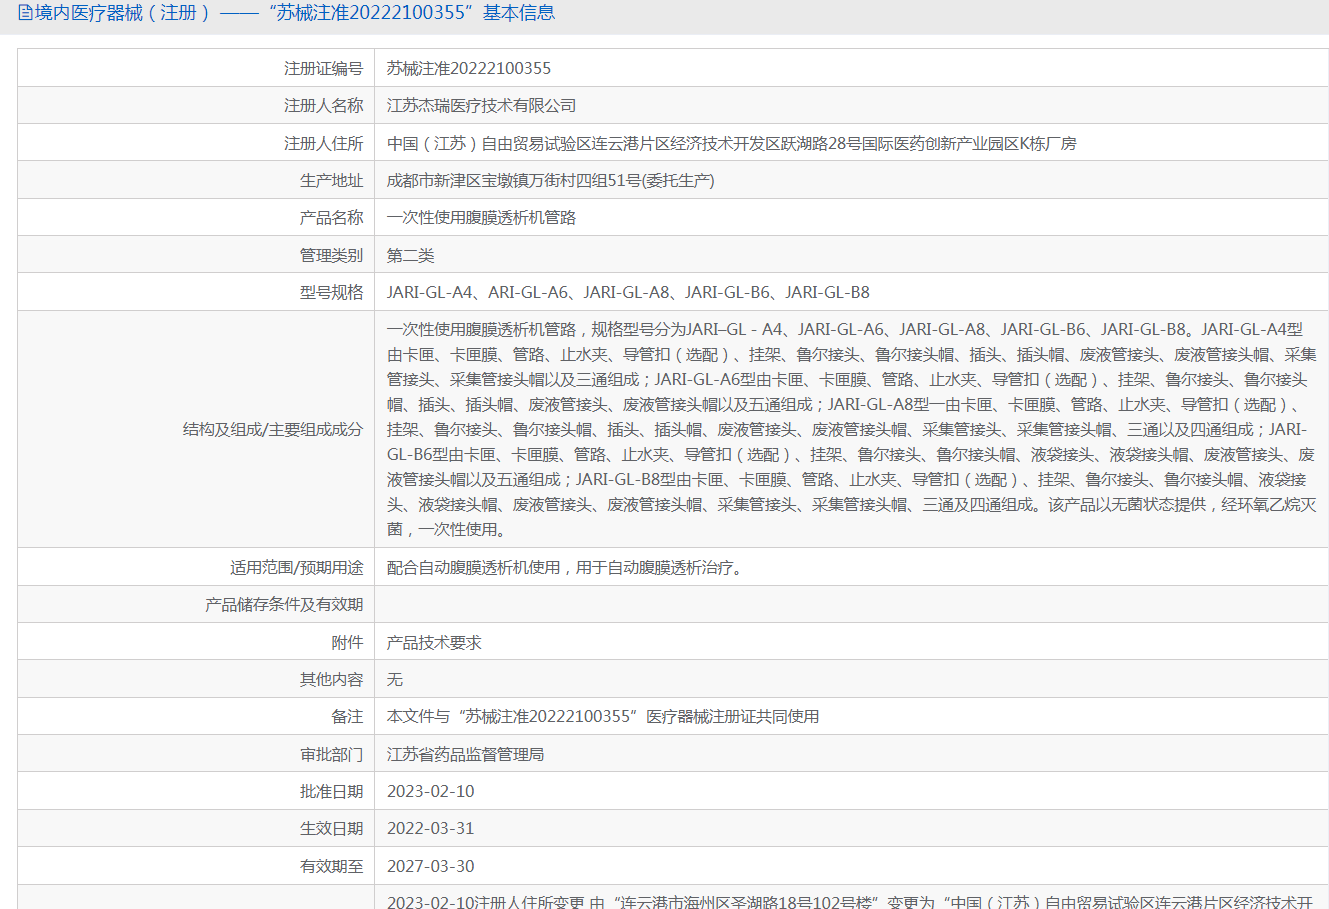Click the 生效日期 value 2022-03-31
The width and height of the screenshot is (1329, 909).
tap(430, 828)
